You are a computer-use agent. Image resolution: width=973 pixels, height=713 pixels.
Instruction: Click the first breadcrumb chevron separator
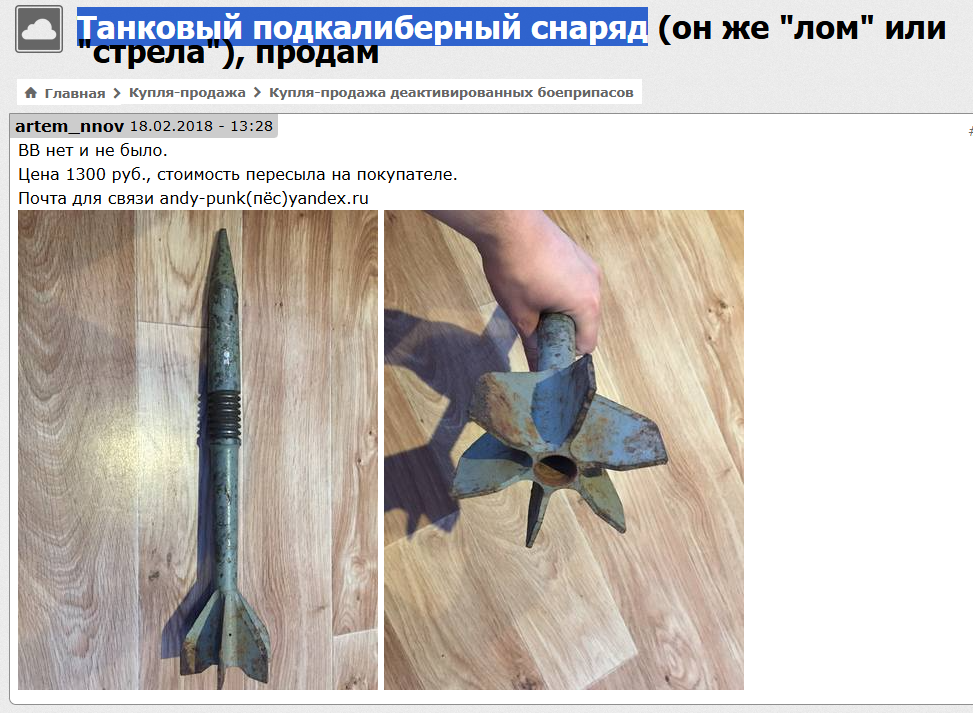117,93
